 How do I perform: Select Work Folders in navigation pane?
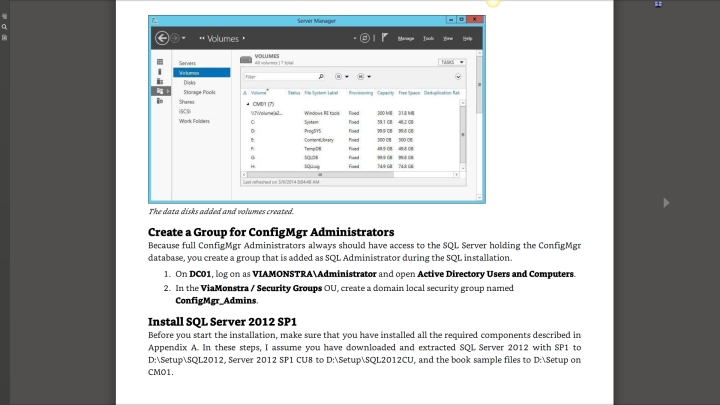(193, 120)
